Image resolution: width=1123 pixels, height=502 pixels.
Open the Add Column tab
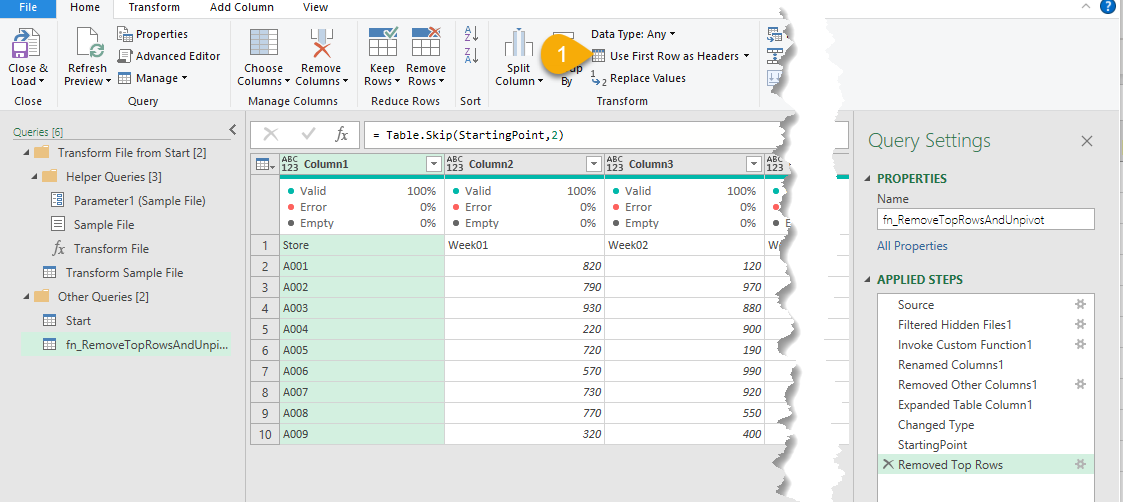pyautogui.click(x=240, y=7)
